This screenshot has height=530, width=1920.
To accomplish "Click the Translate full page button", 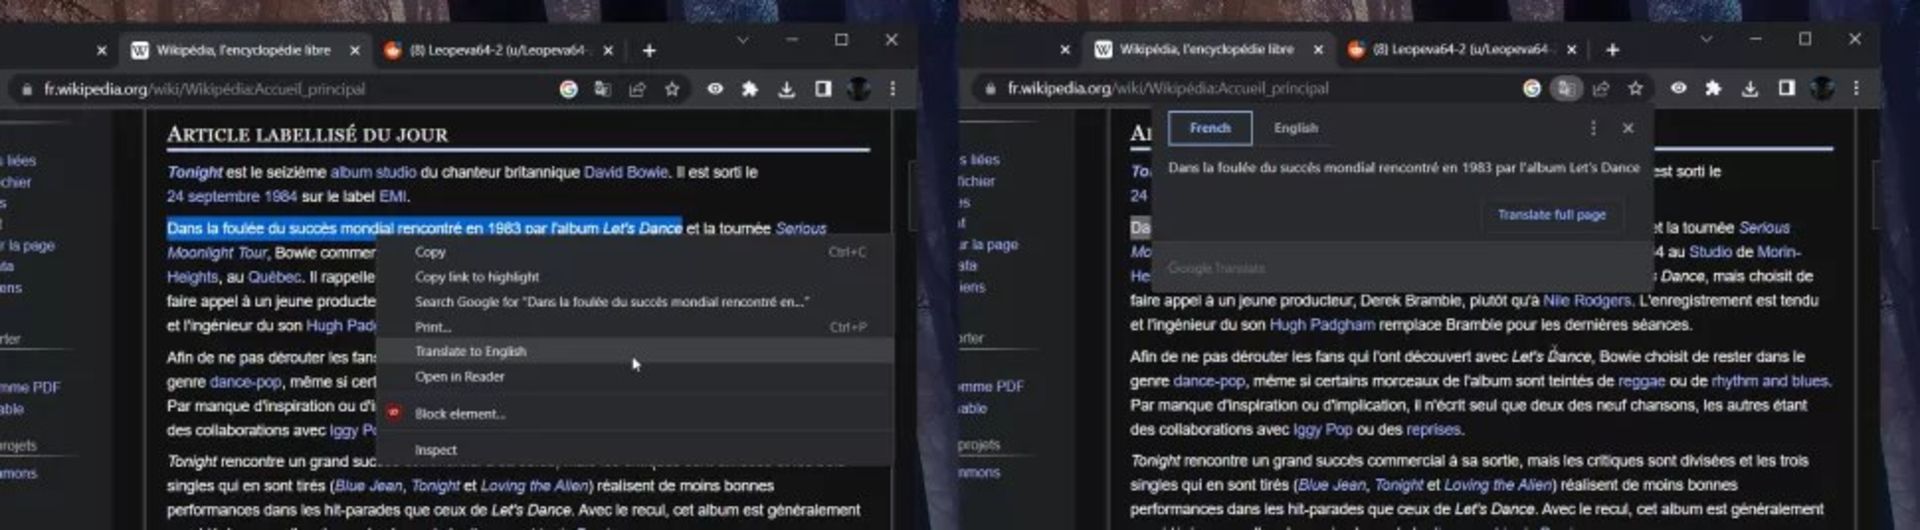I will [x=1552, y=215].
